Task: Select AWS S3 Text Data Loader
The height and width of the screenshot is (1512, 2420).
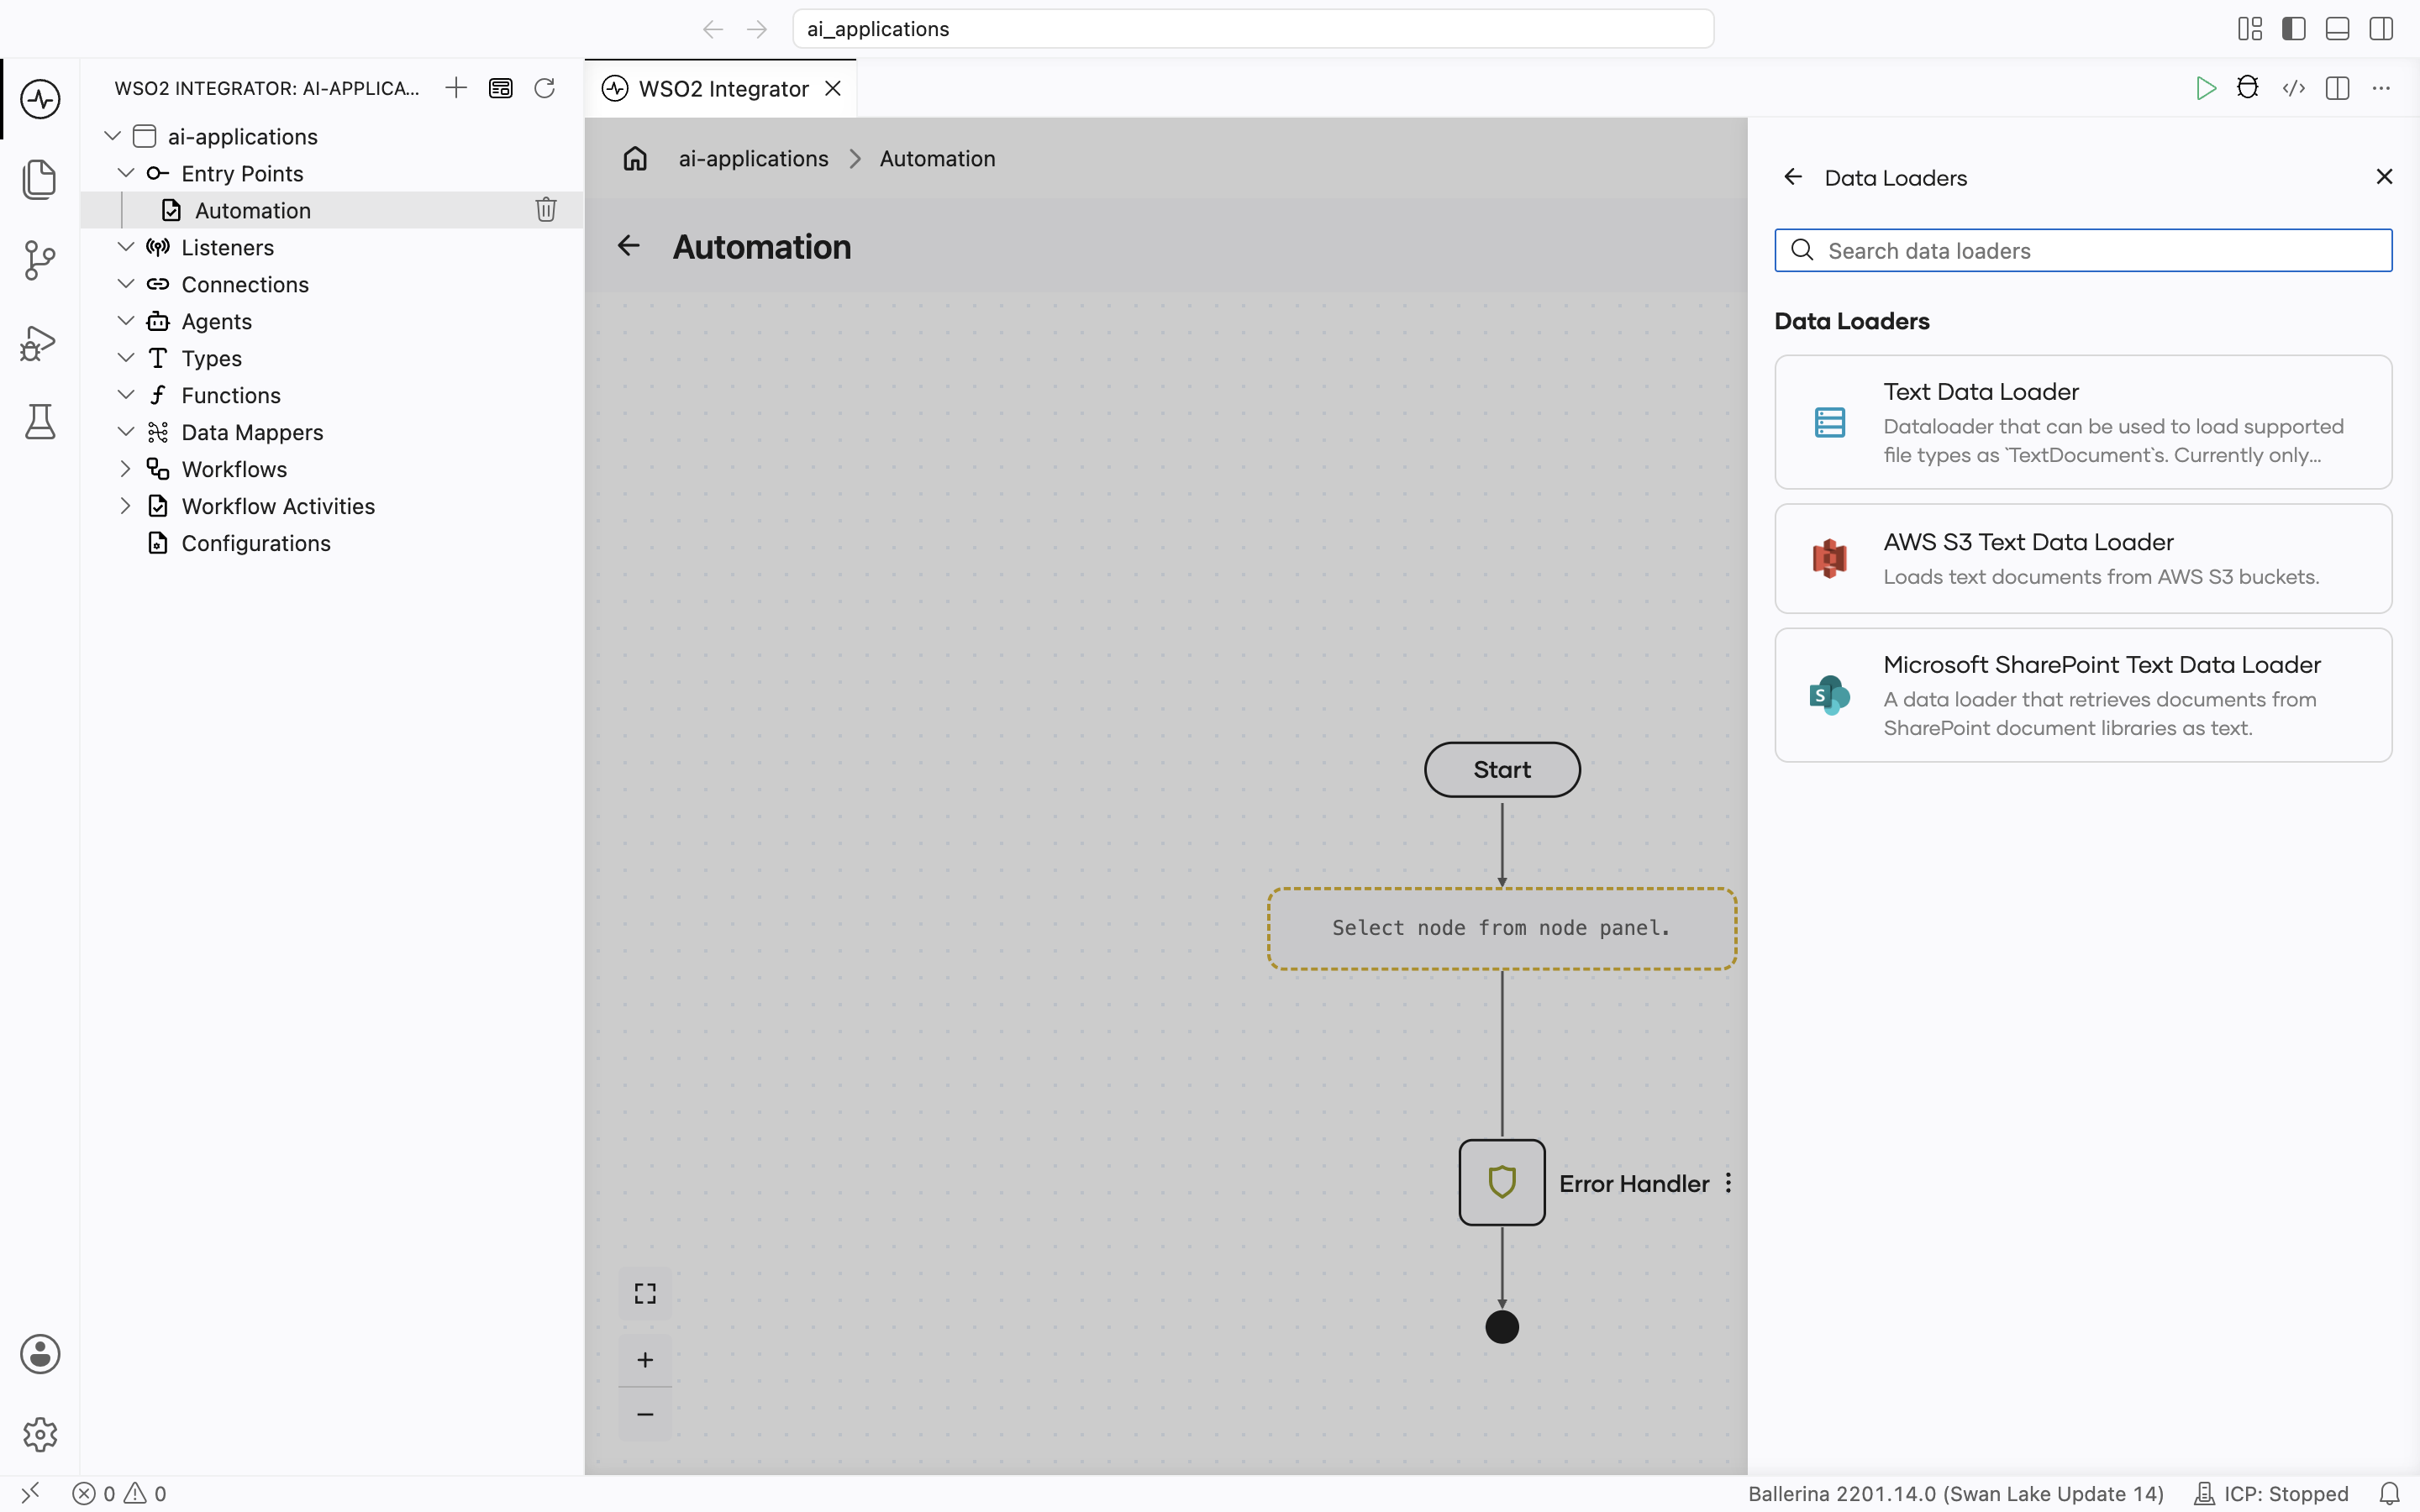Action: tap(2083, 558)
